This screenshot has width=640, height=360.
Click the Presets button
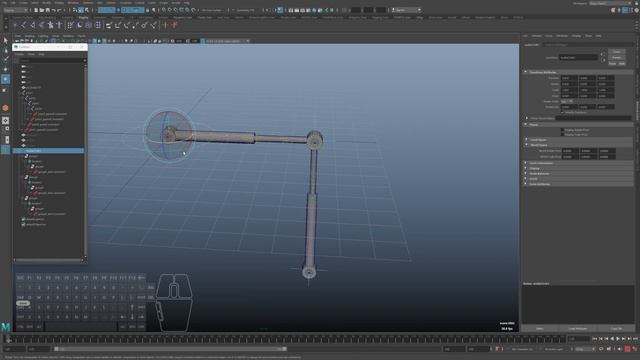(x=616, y=58)
